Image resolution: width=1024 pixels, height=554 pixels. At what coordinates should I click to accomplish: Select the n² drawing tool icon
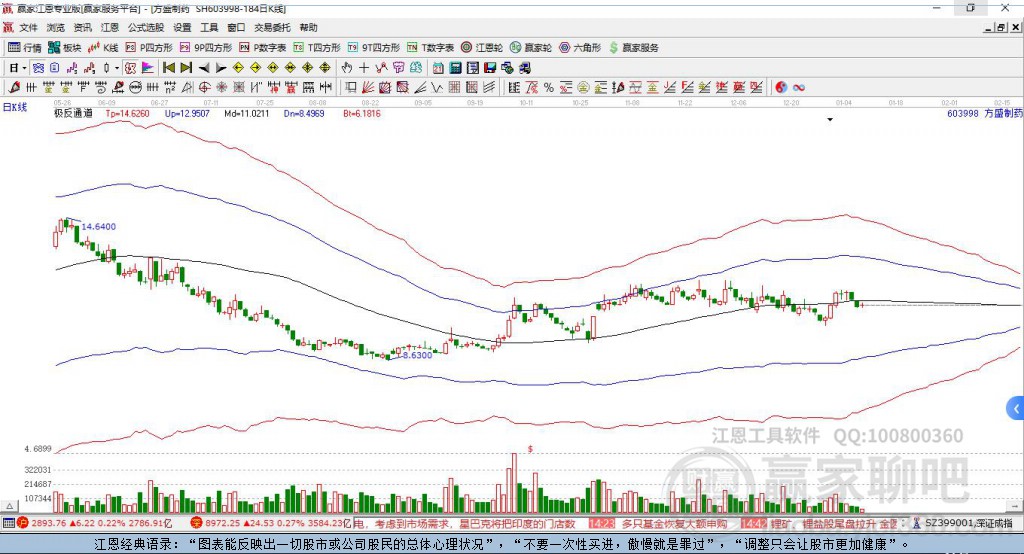click(x=170, y=87)
